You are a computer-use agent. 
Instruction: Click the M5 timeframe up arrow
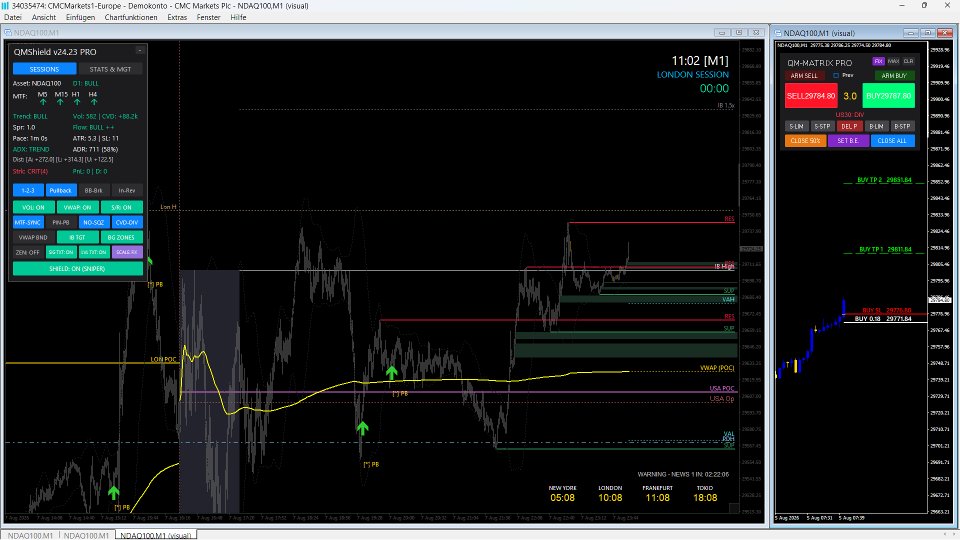(x=43, y=102)
